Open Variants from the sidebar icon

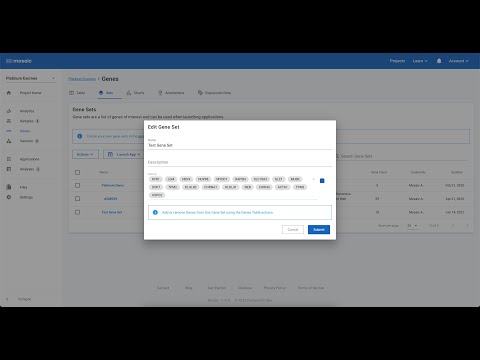click(x=9, y=141)
